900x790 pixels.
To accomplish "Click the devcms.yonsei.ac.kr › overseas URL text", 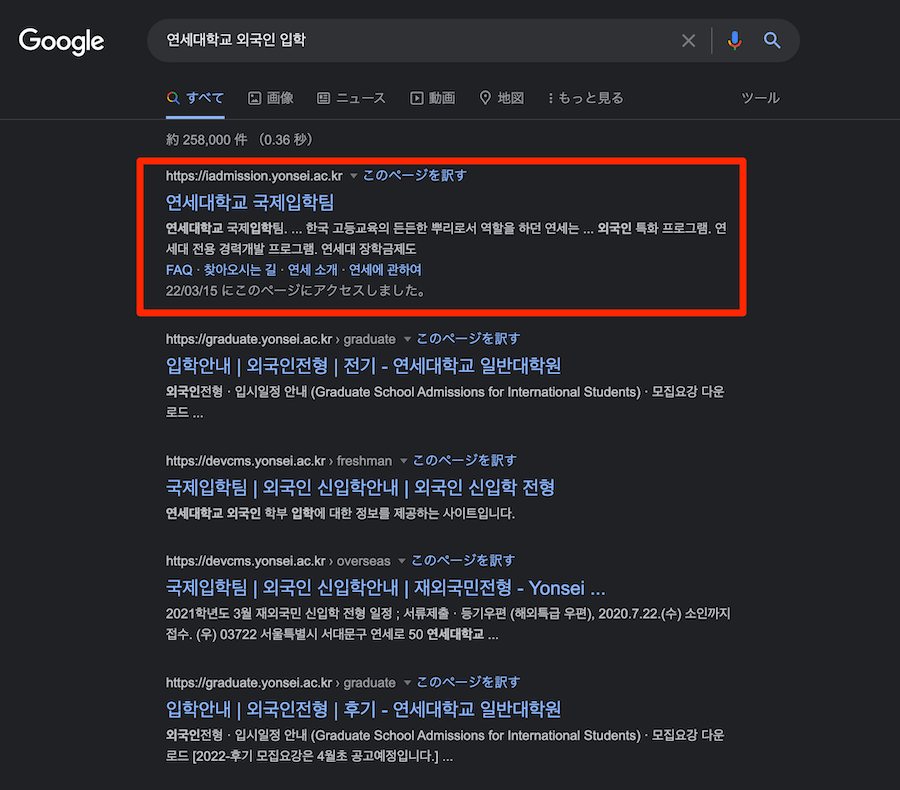I will [x=278, y=561].
